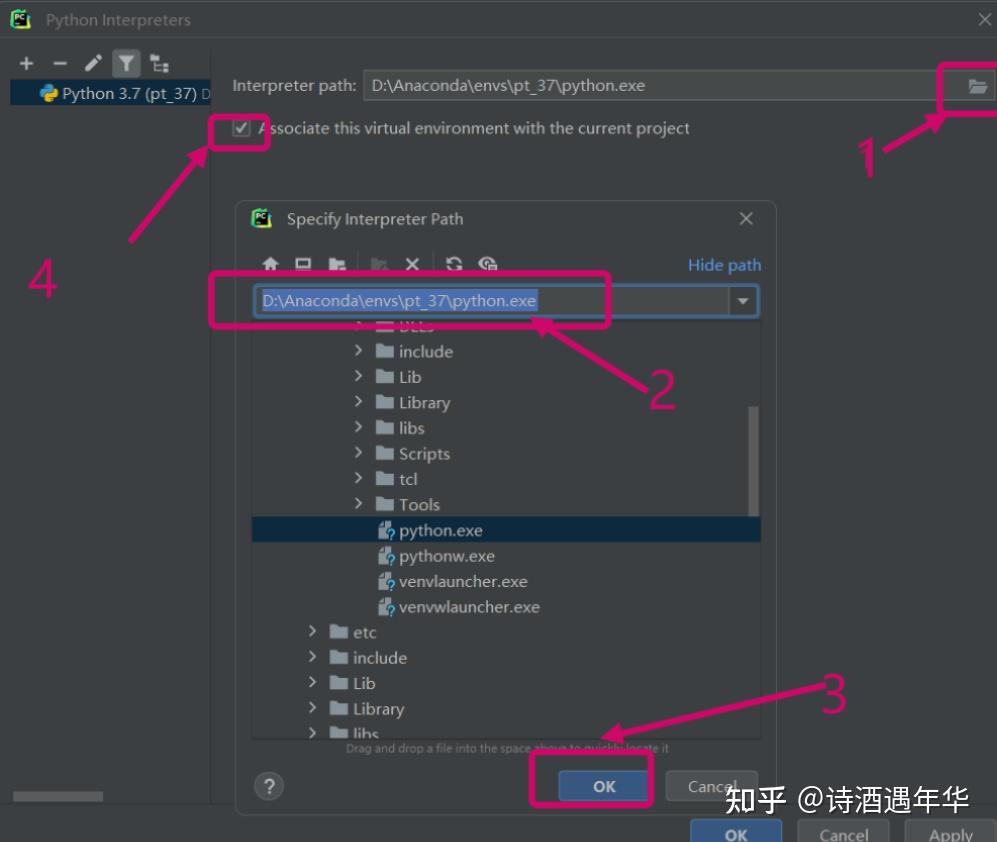
Task: Open folder browse icon next to Interpreter path
Action: pos(977,86)
